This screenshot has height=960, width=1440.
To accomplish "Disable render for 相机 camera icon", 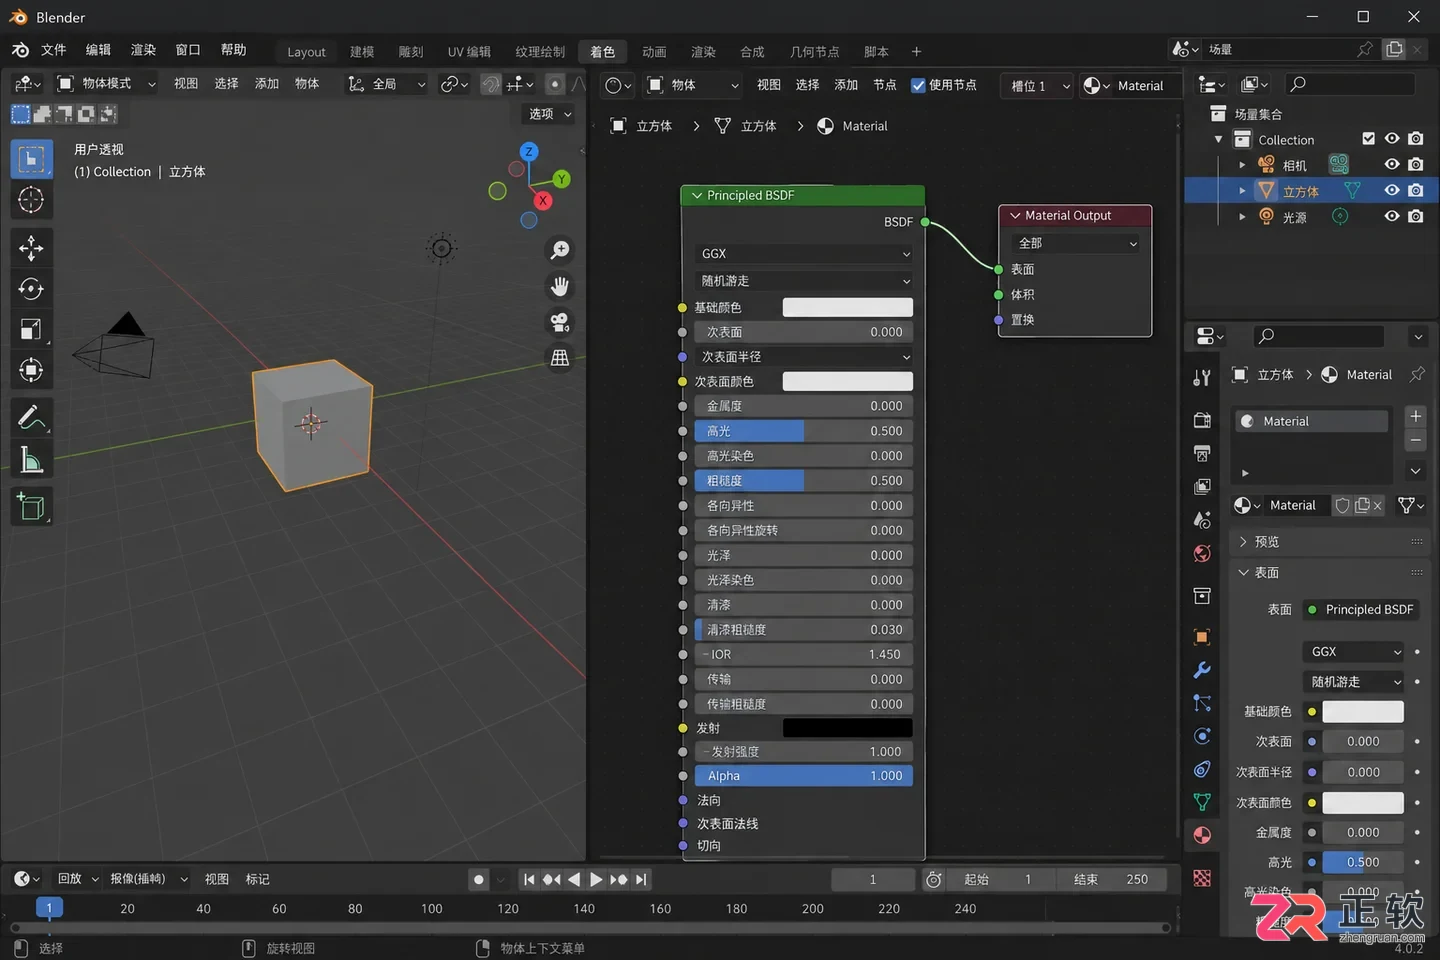I will pyautogui.click(x=1416, y=164).
